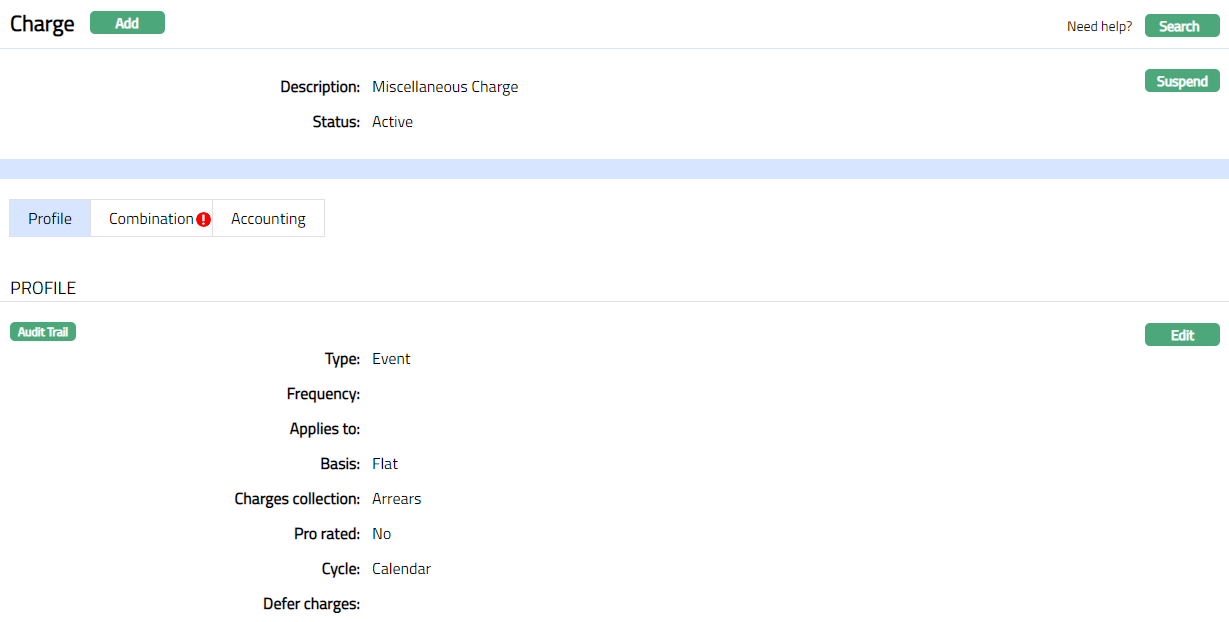1229x622 pixels.
Task: Select the Miscellaneous Charge description text
Action: [x=445, y=87]
